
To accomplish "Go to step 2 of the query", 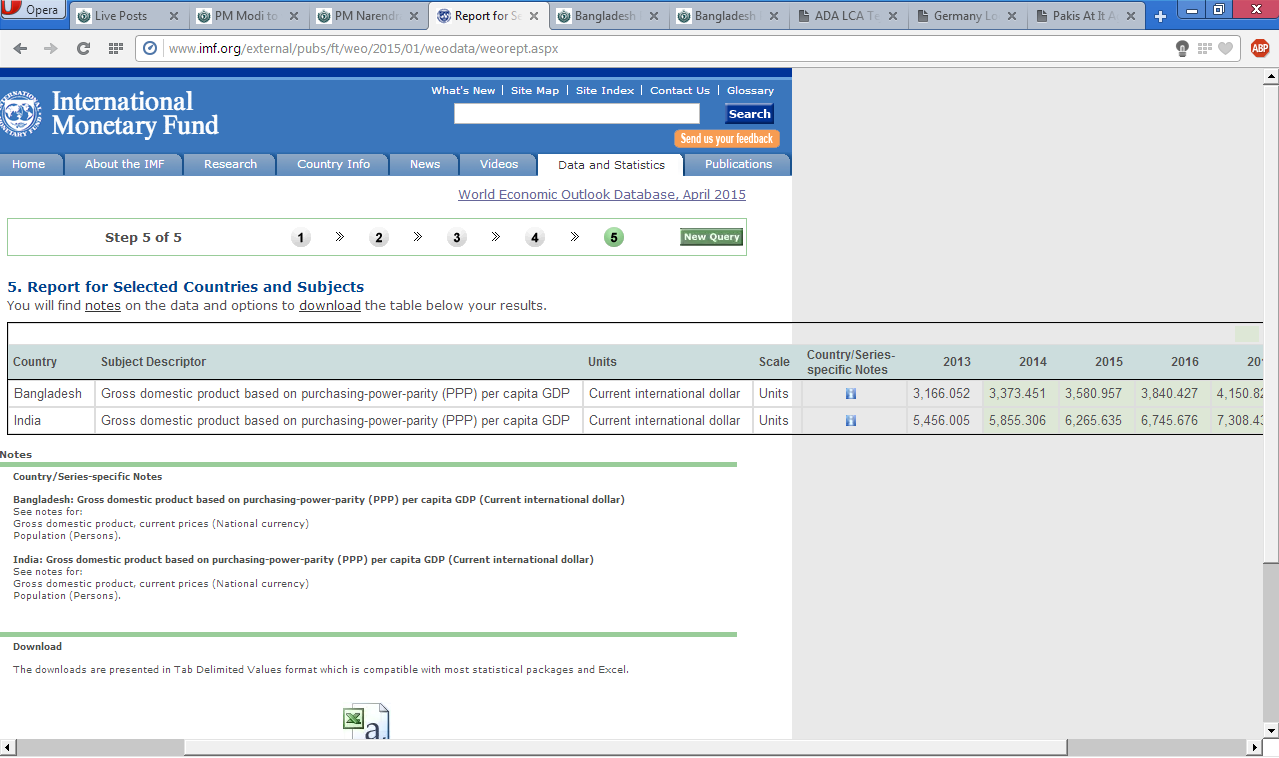I will (x=378, y=238).
